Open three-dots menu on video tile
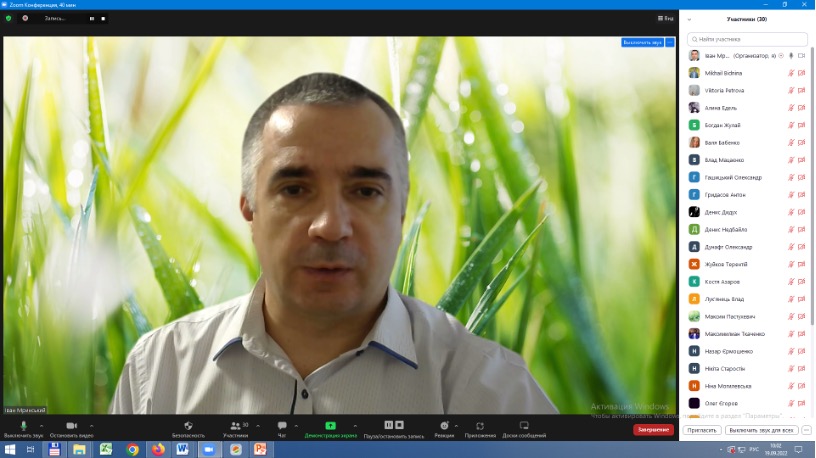Screen dimensions: 816x458 [x=670, y=42]
